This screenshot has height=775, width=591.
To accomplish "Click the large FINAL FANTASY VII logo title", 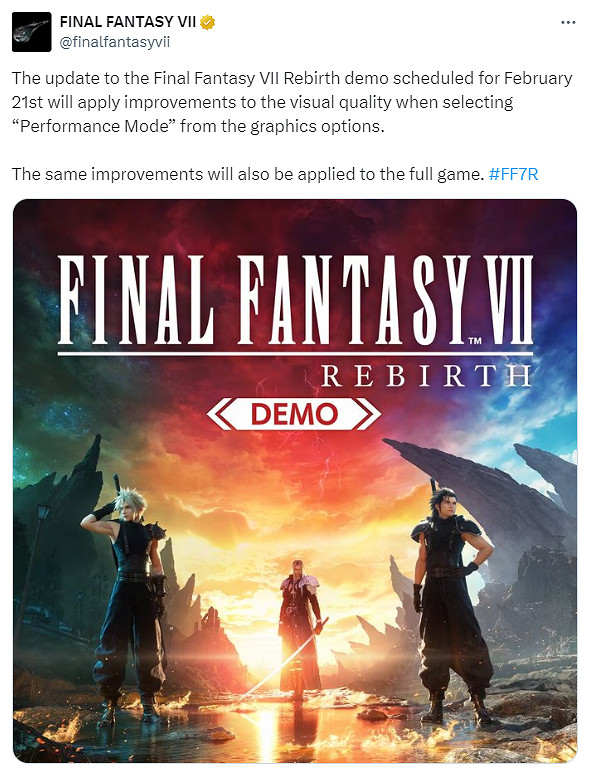I will 295,300.
